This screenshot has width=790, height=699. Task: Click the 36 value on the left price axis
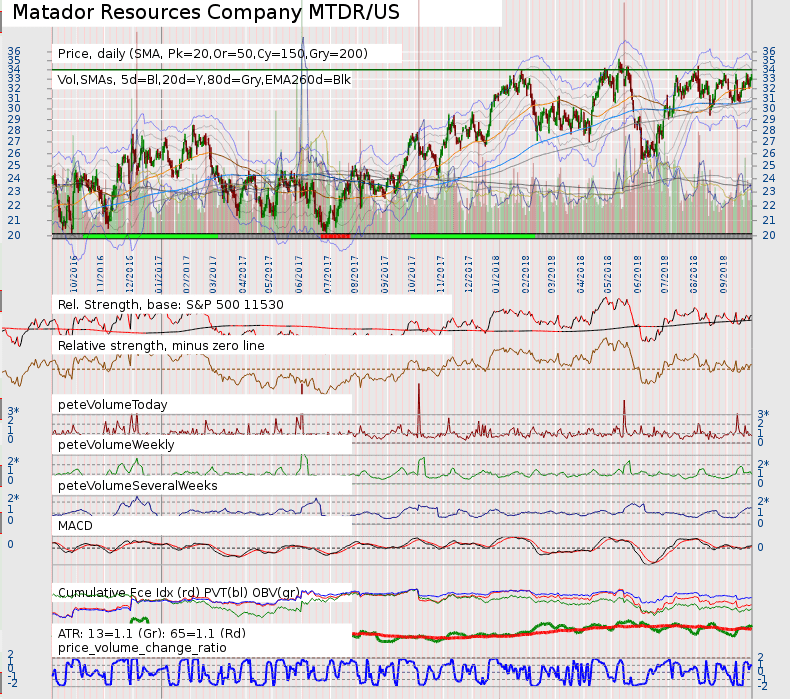tap(14, 51)
